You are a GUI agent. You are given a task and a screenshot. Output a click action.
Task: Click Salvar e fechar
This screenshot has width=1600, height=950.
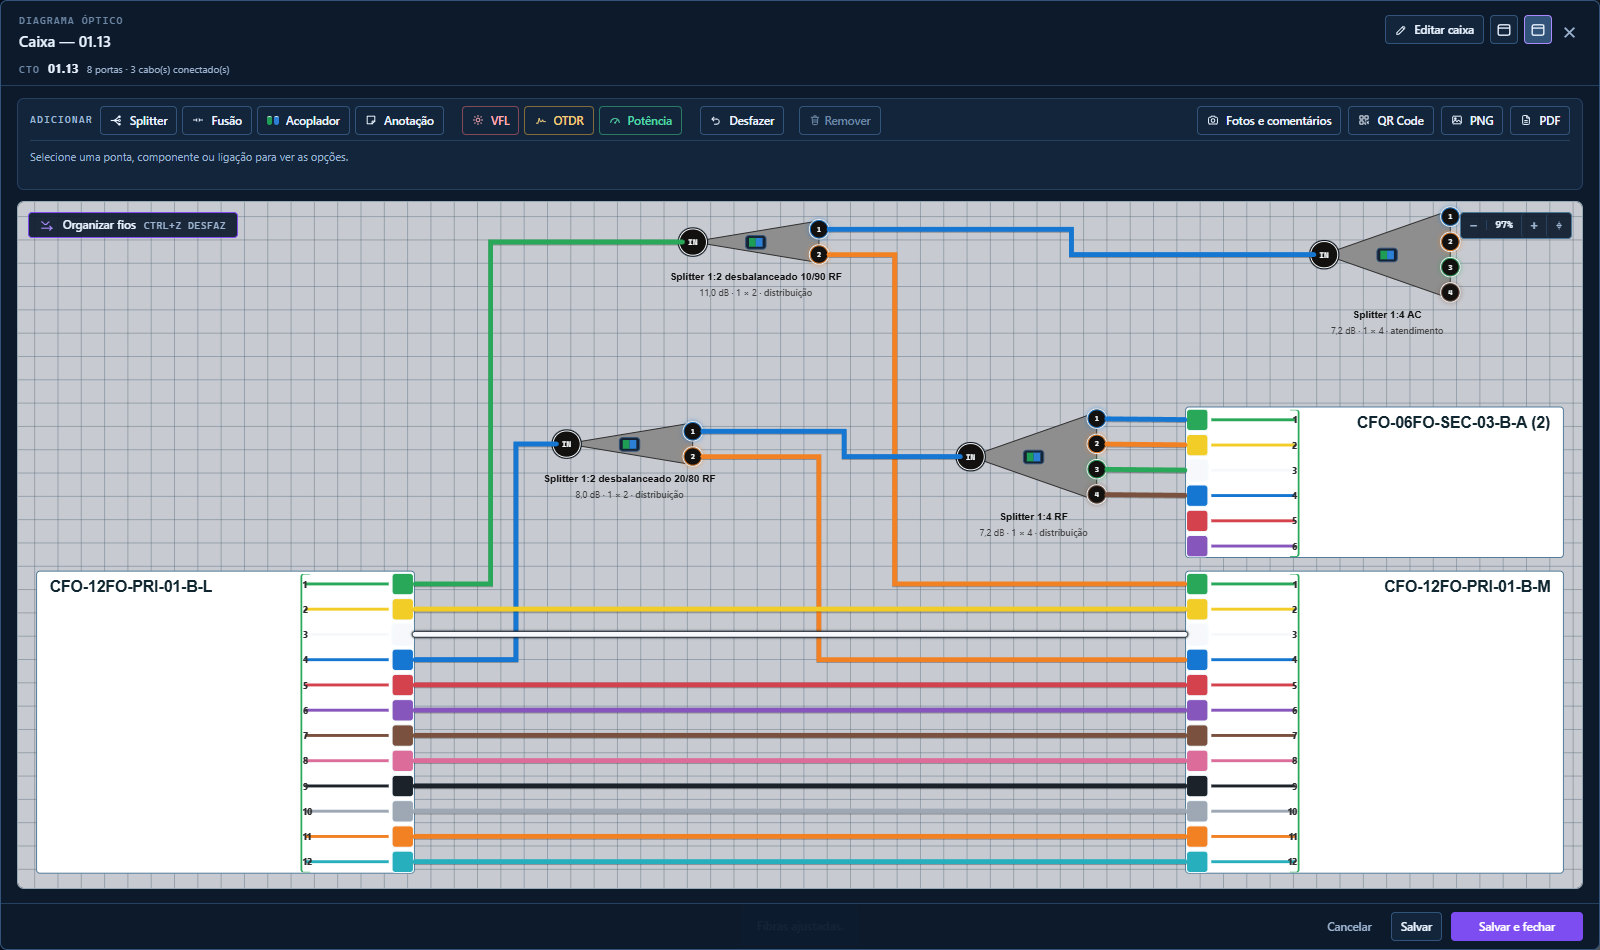tap(1517, 927)
